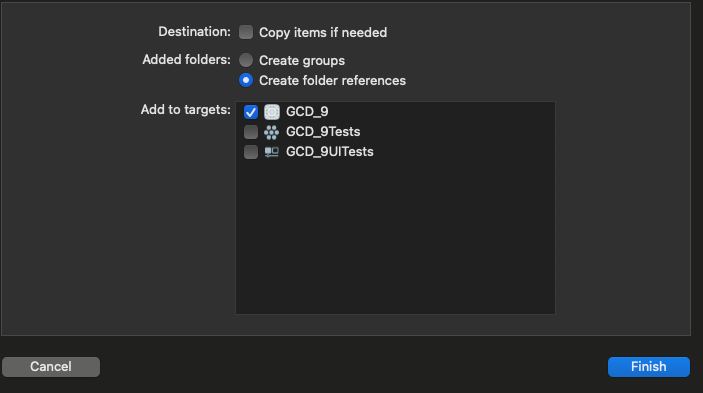703x393 pixels.
Task: Click the GCD_9 app target icon
Action: coord(272,112)
